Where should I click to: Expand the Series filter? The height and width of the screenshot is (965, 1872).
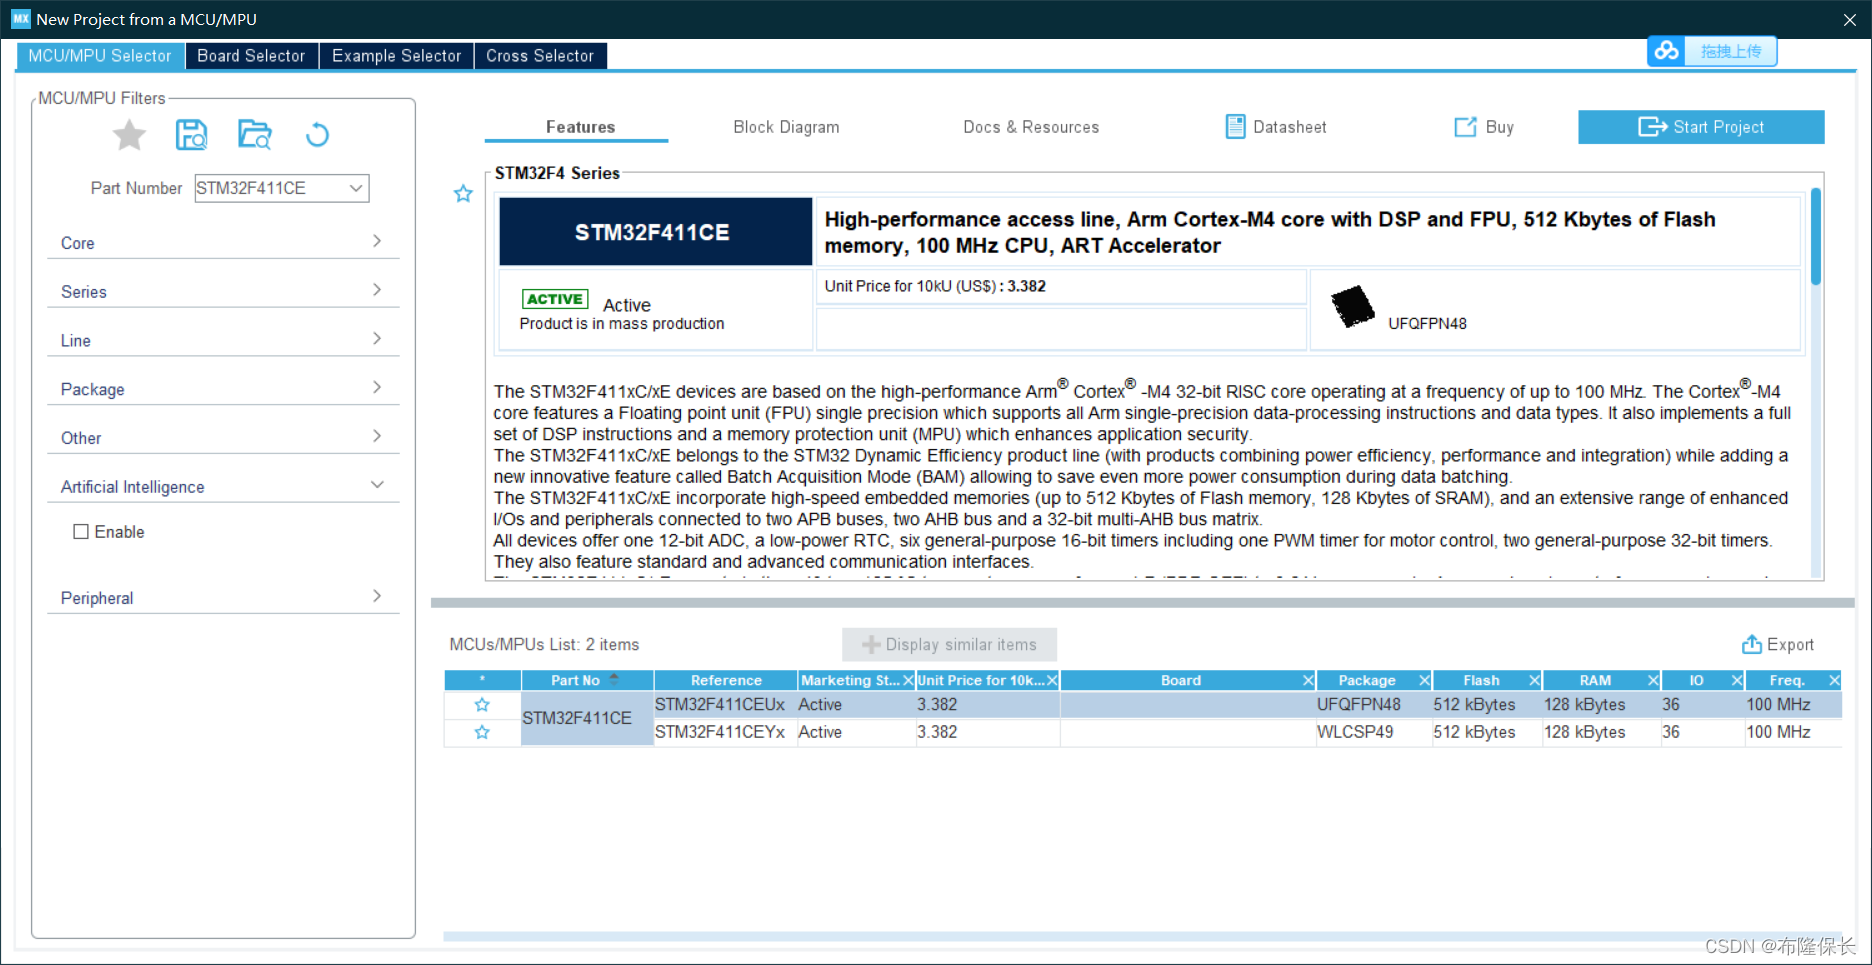223,291
